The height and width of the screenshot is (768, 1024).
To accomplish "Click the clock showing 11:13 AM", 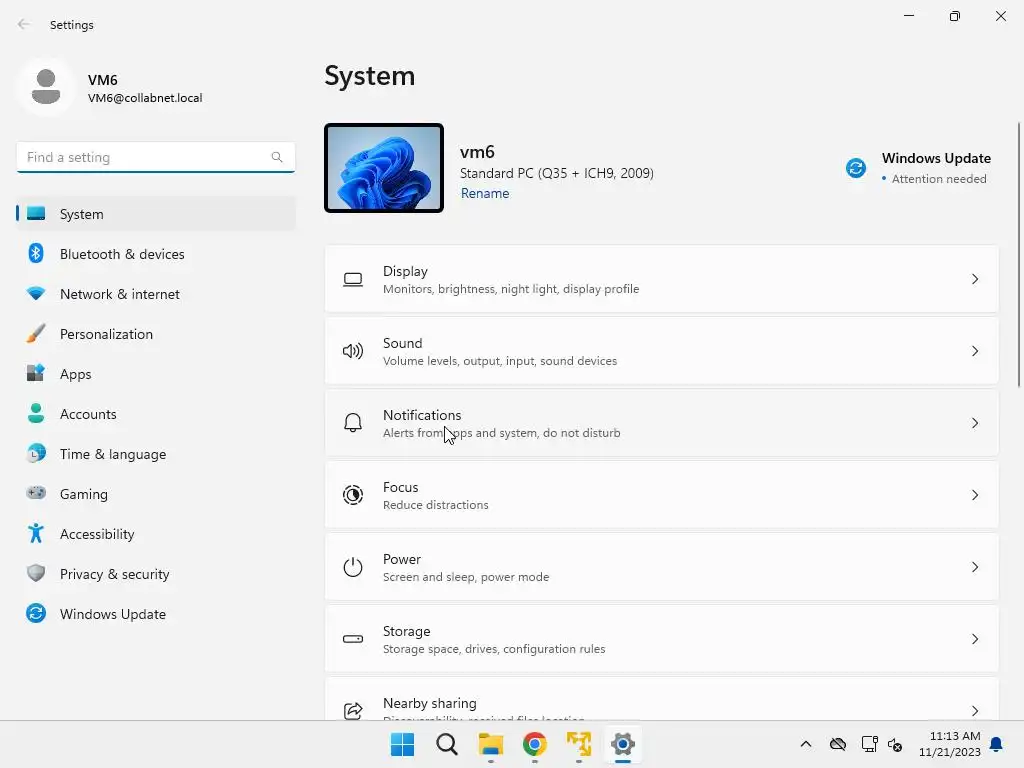I will tap(954, 736).
